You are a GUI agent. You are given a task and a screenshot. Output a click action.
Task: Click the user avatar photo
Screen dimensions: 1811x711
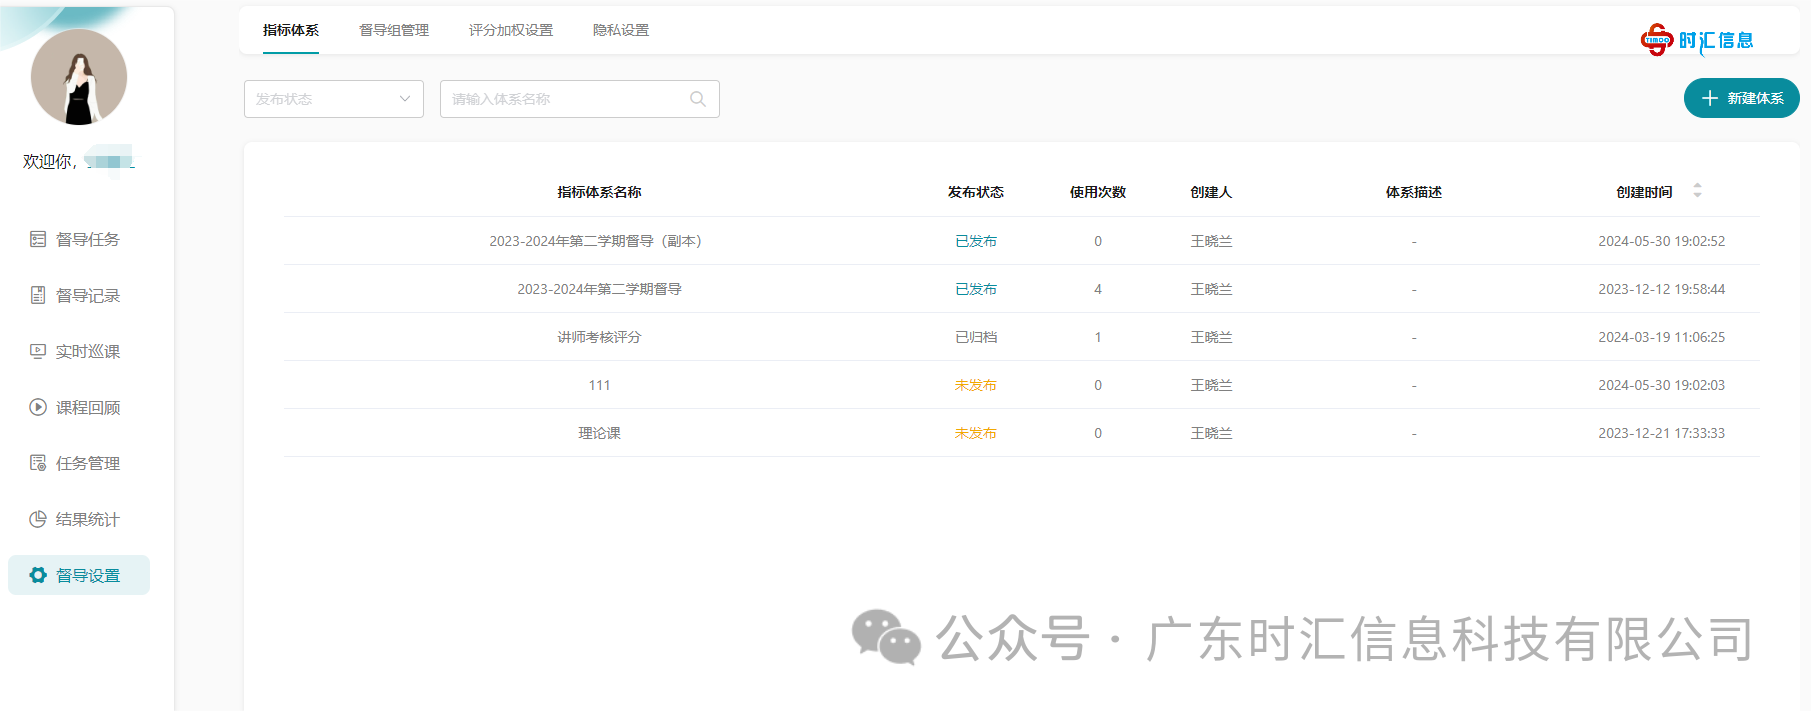pos(79,77)
